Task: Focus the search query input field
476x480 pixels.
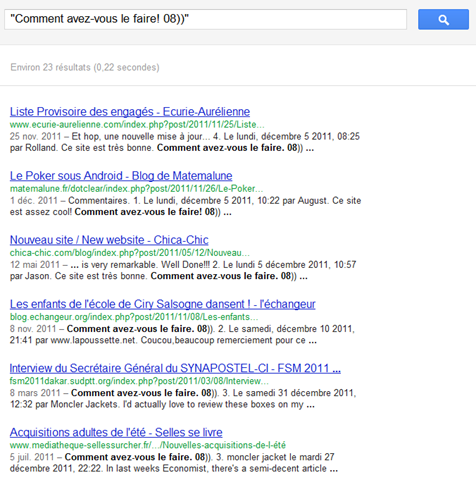Action: pos(205,19)
